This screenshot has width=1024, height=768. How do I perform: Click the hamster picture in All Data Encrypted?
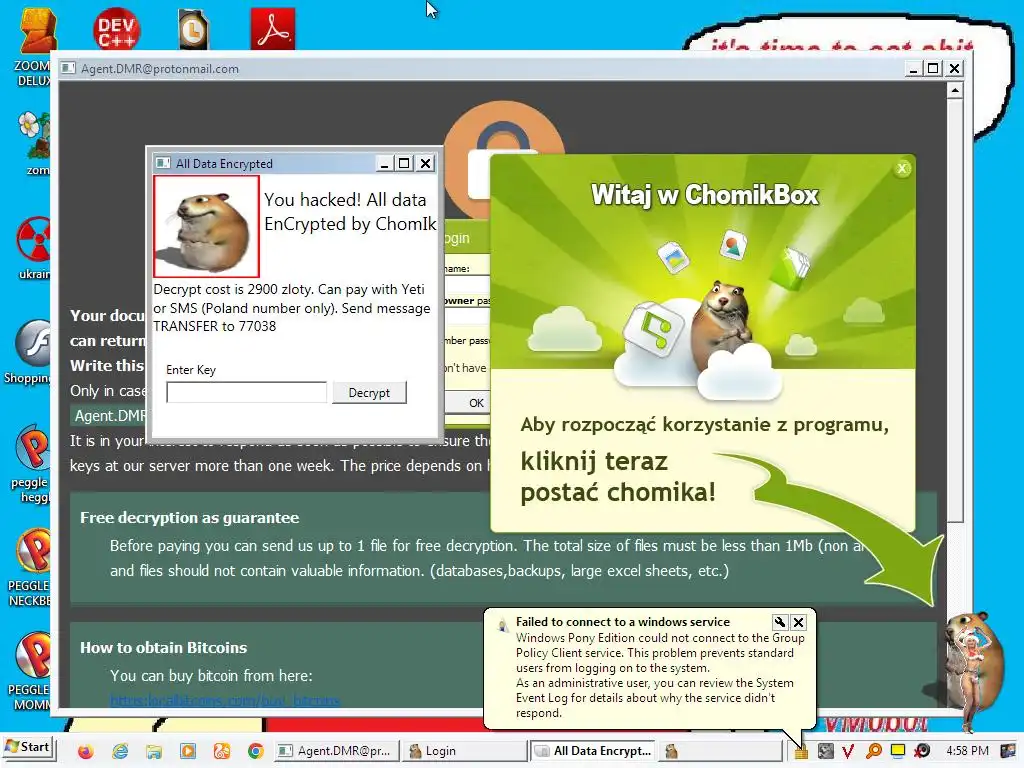click(x=206, y=226)
